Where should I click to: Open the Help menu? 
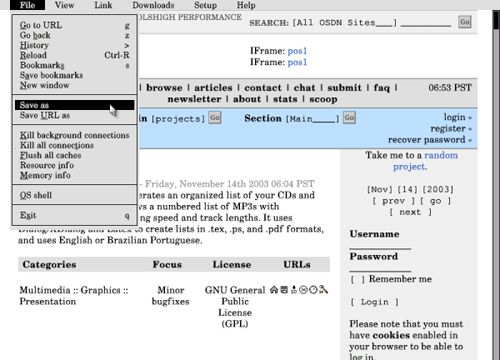(246, 5)
